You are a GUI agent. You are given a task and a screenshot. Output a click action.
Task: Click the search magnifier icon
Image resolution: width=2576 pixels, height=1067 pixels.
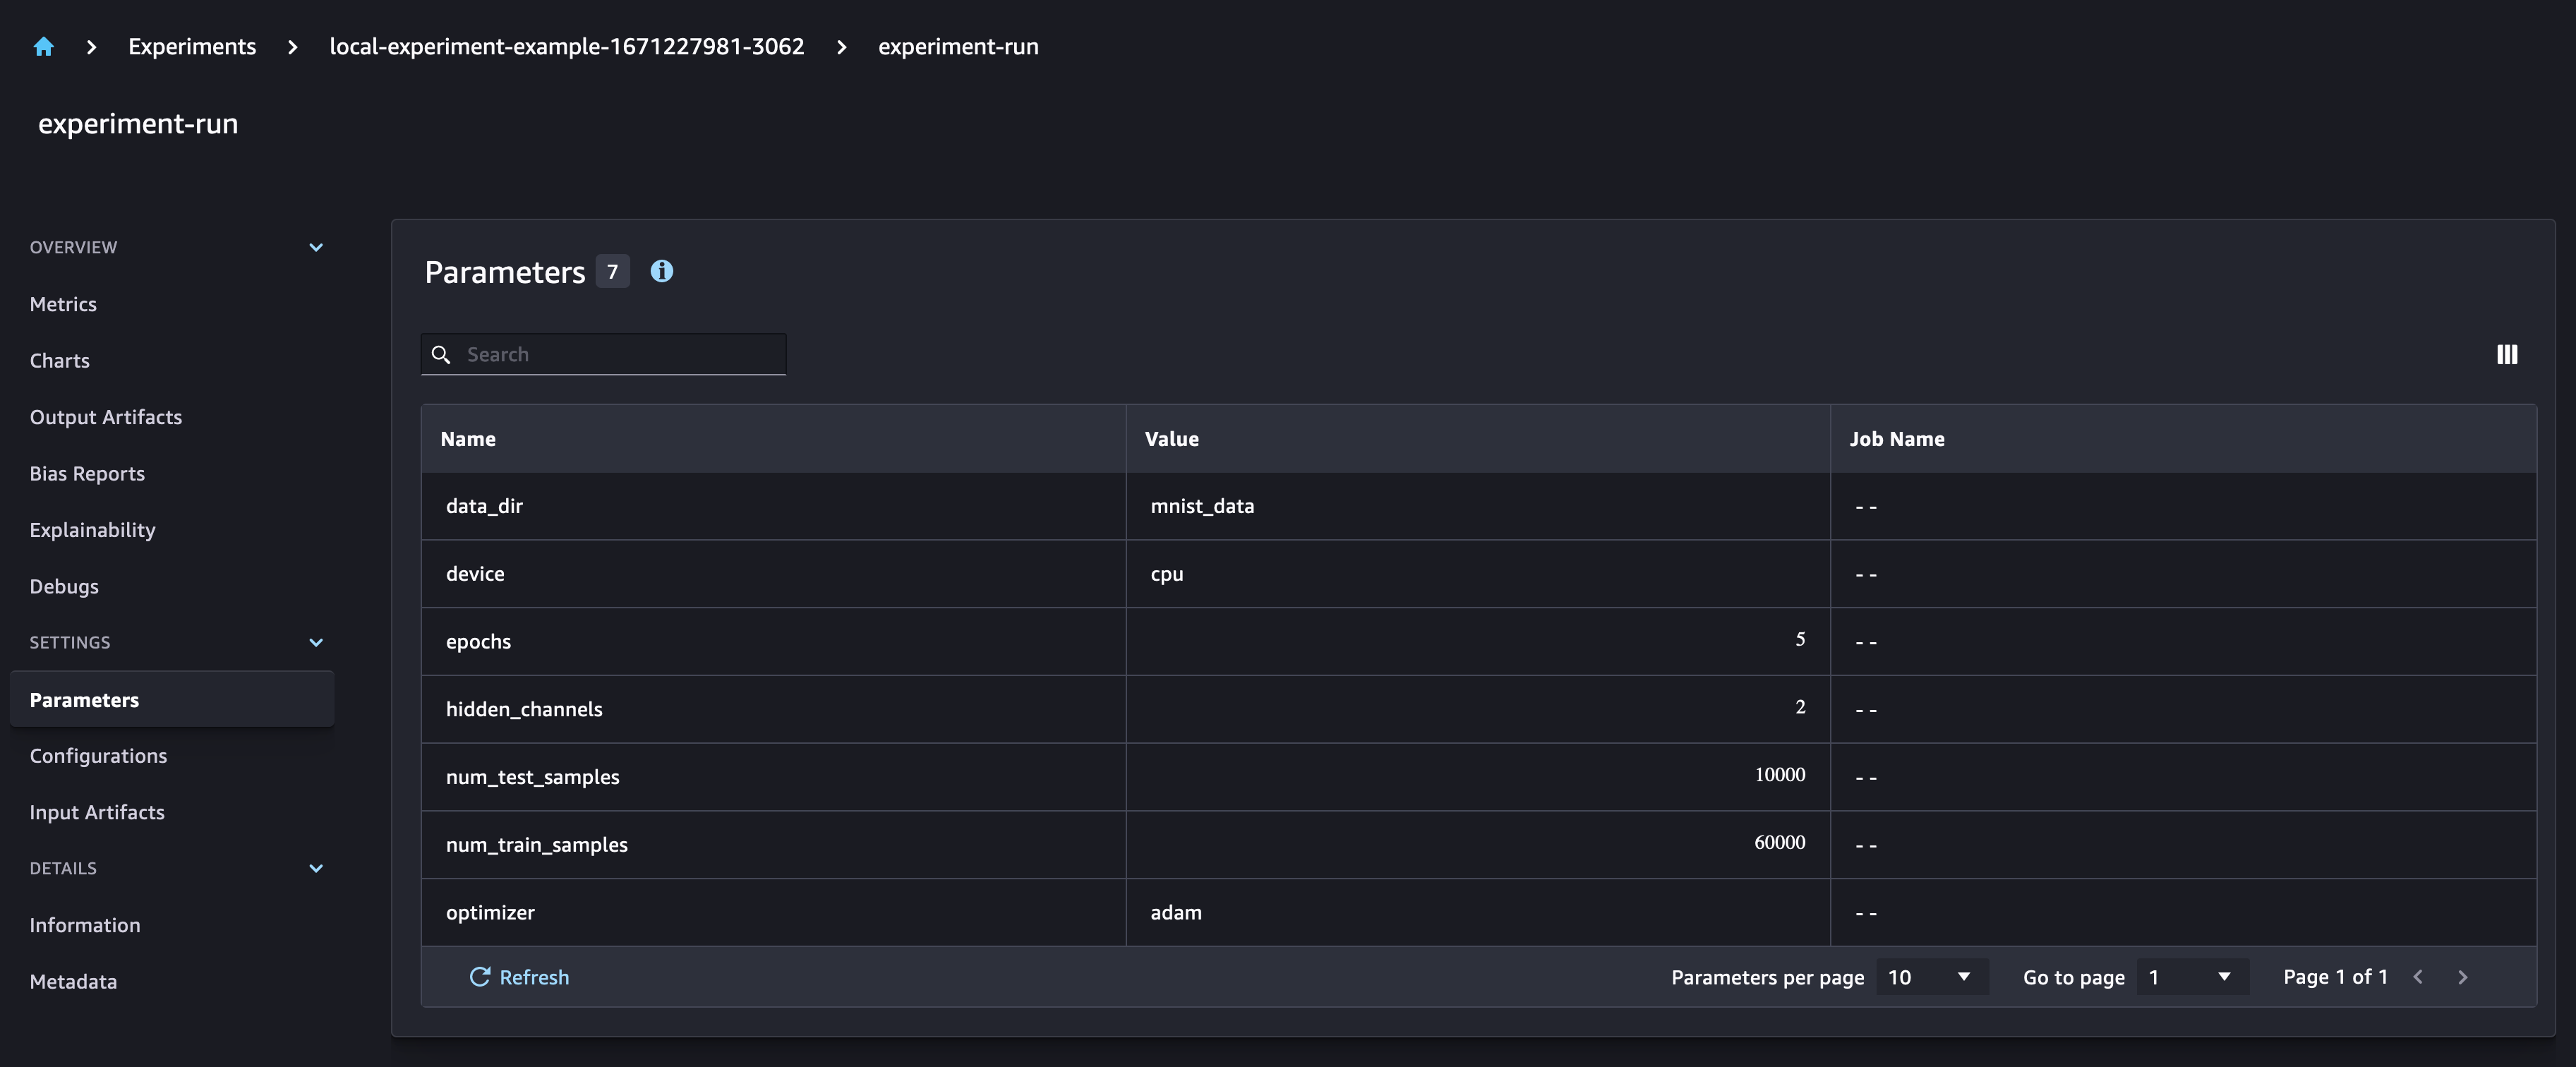tap(441, 354)
